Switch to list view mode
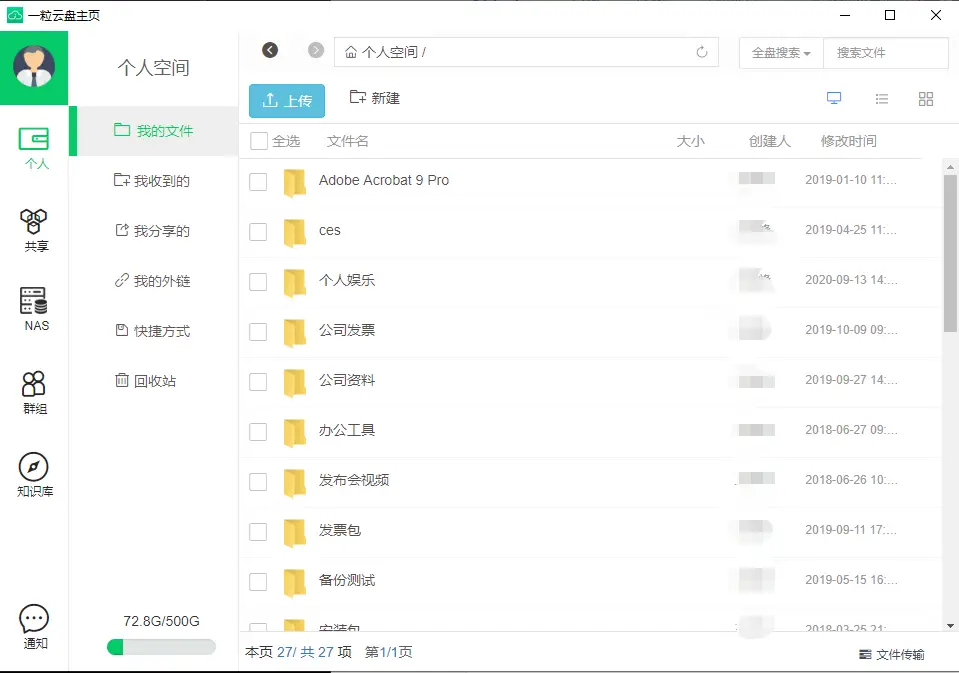This screenshot has height=673, width=959. 881,99
